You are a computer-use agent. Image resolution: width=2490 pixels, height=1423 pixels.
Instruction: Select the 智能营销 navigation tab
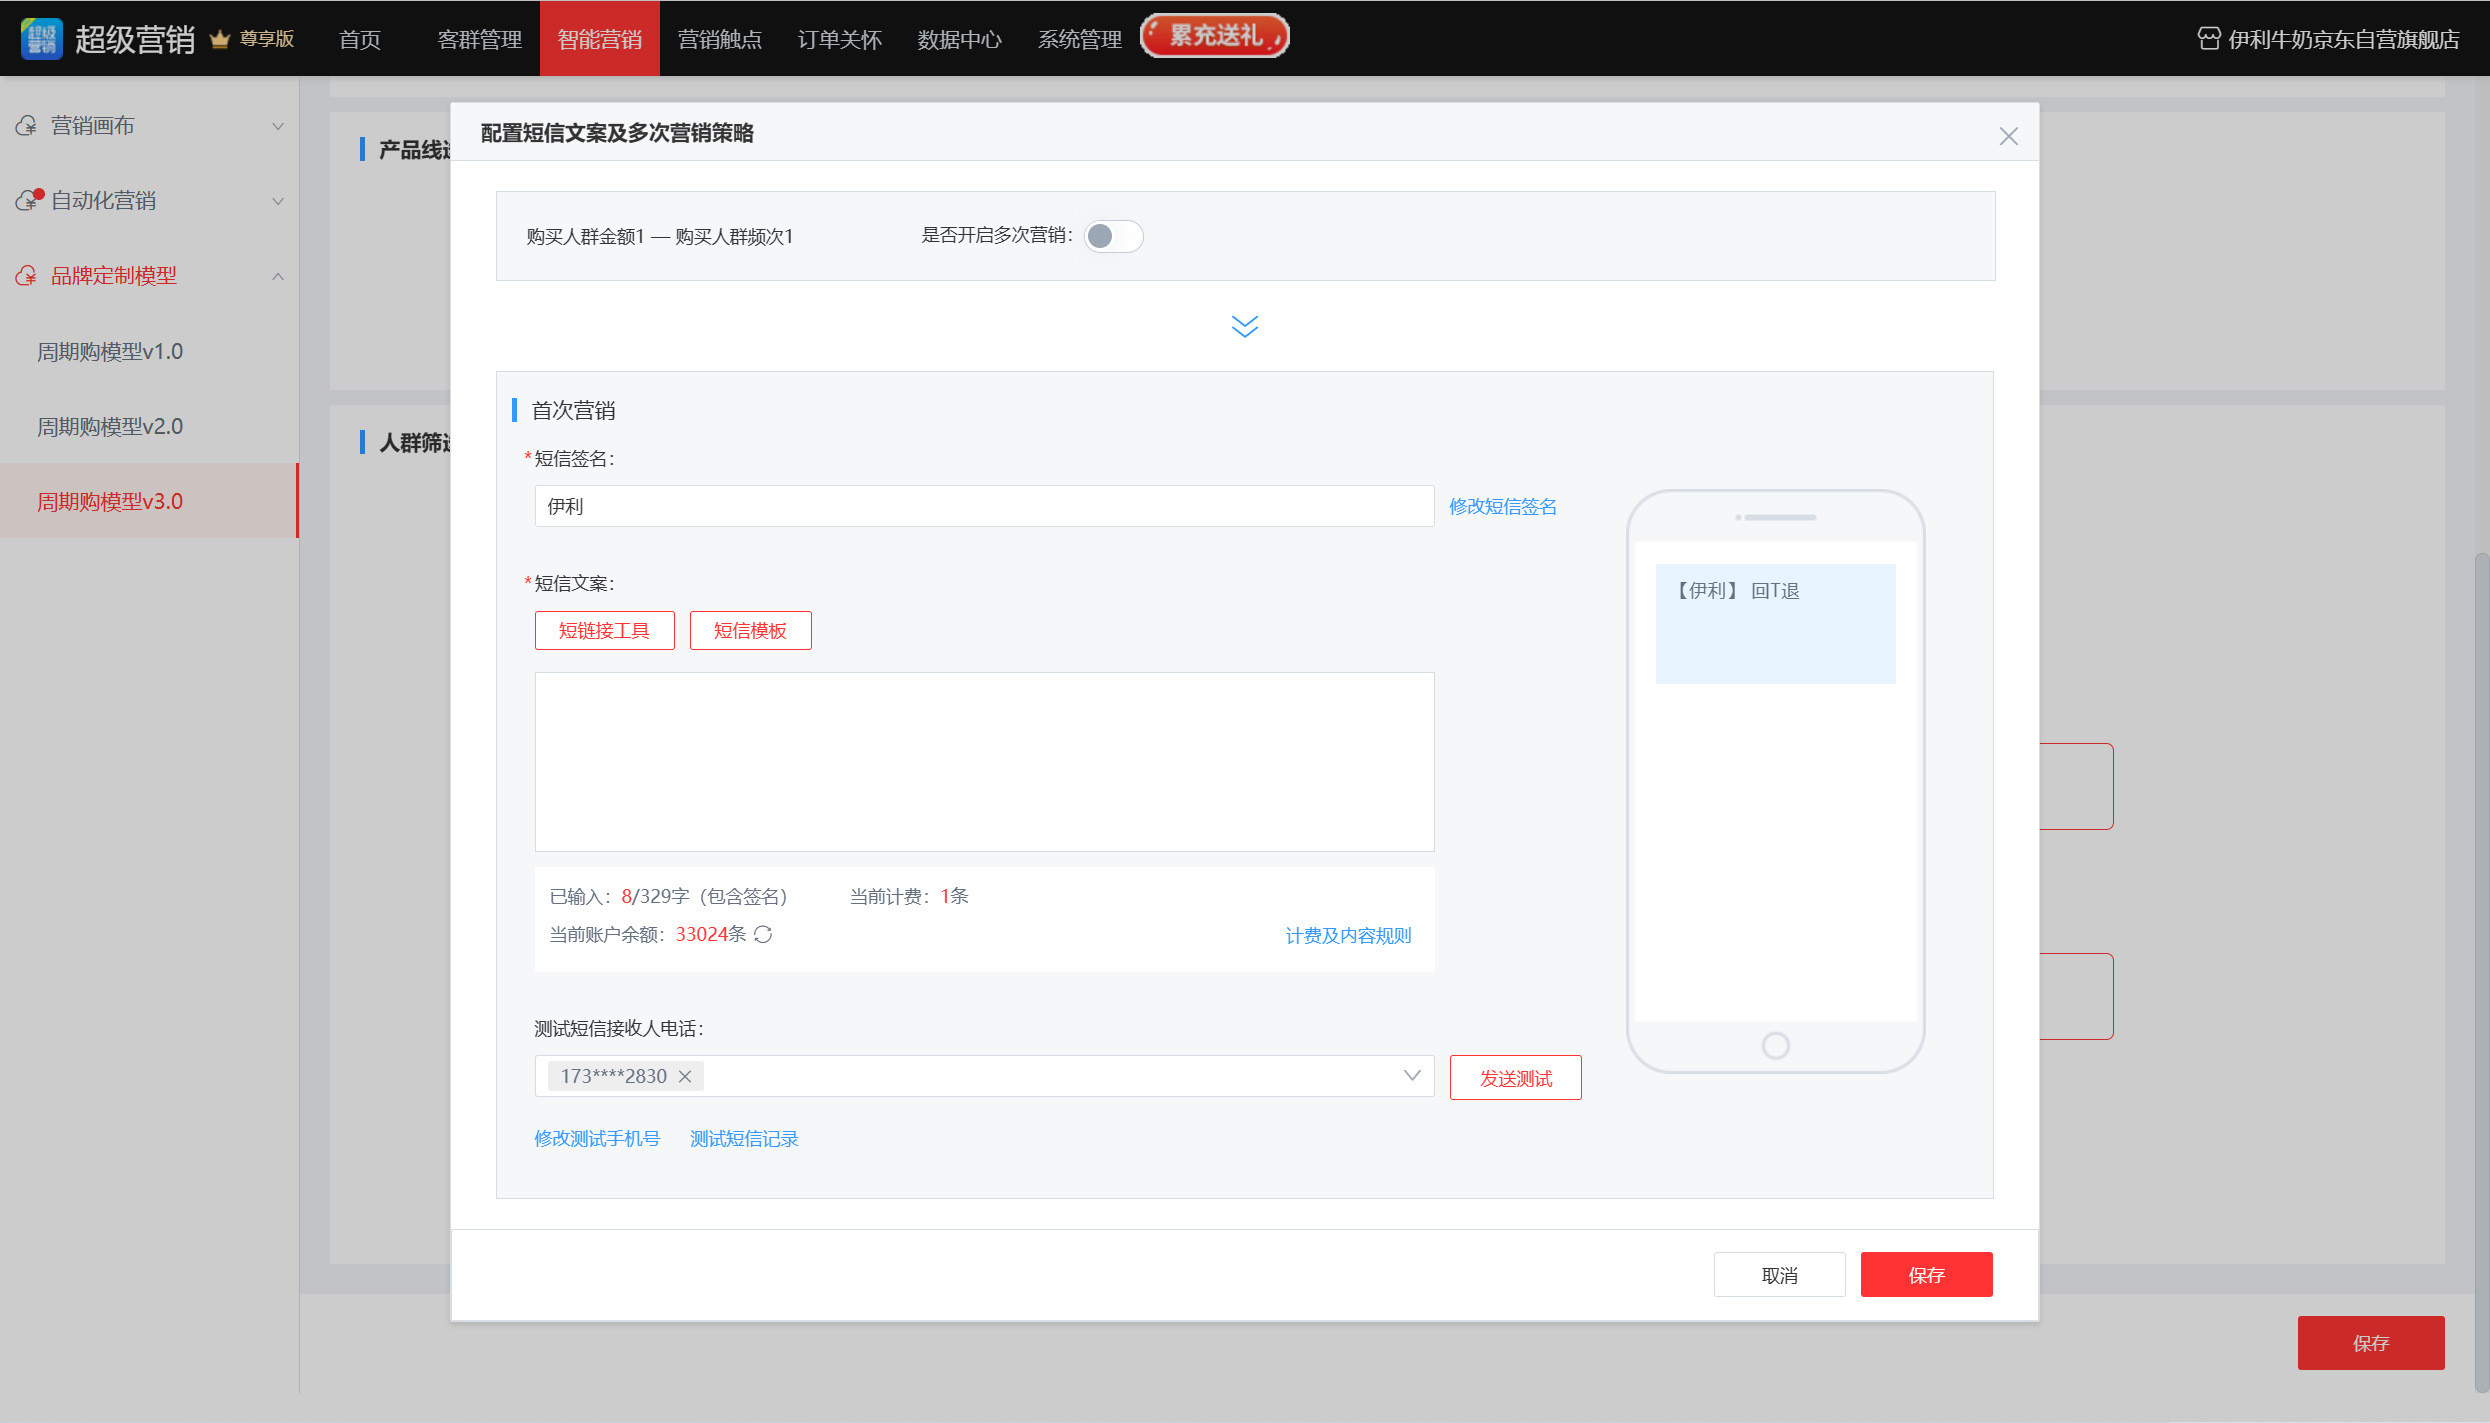tap(600, 39)
